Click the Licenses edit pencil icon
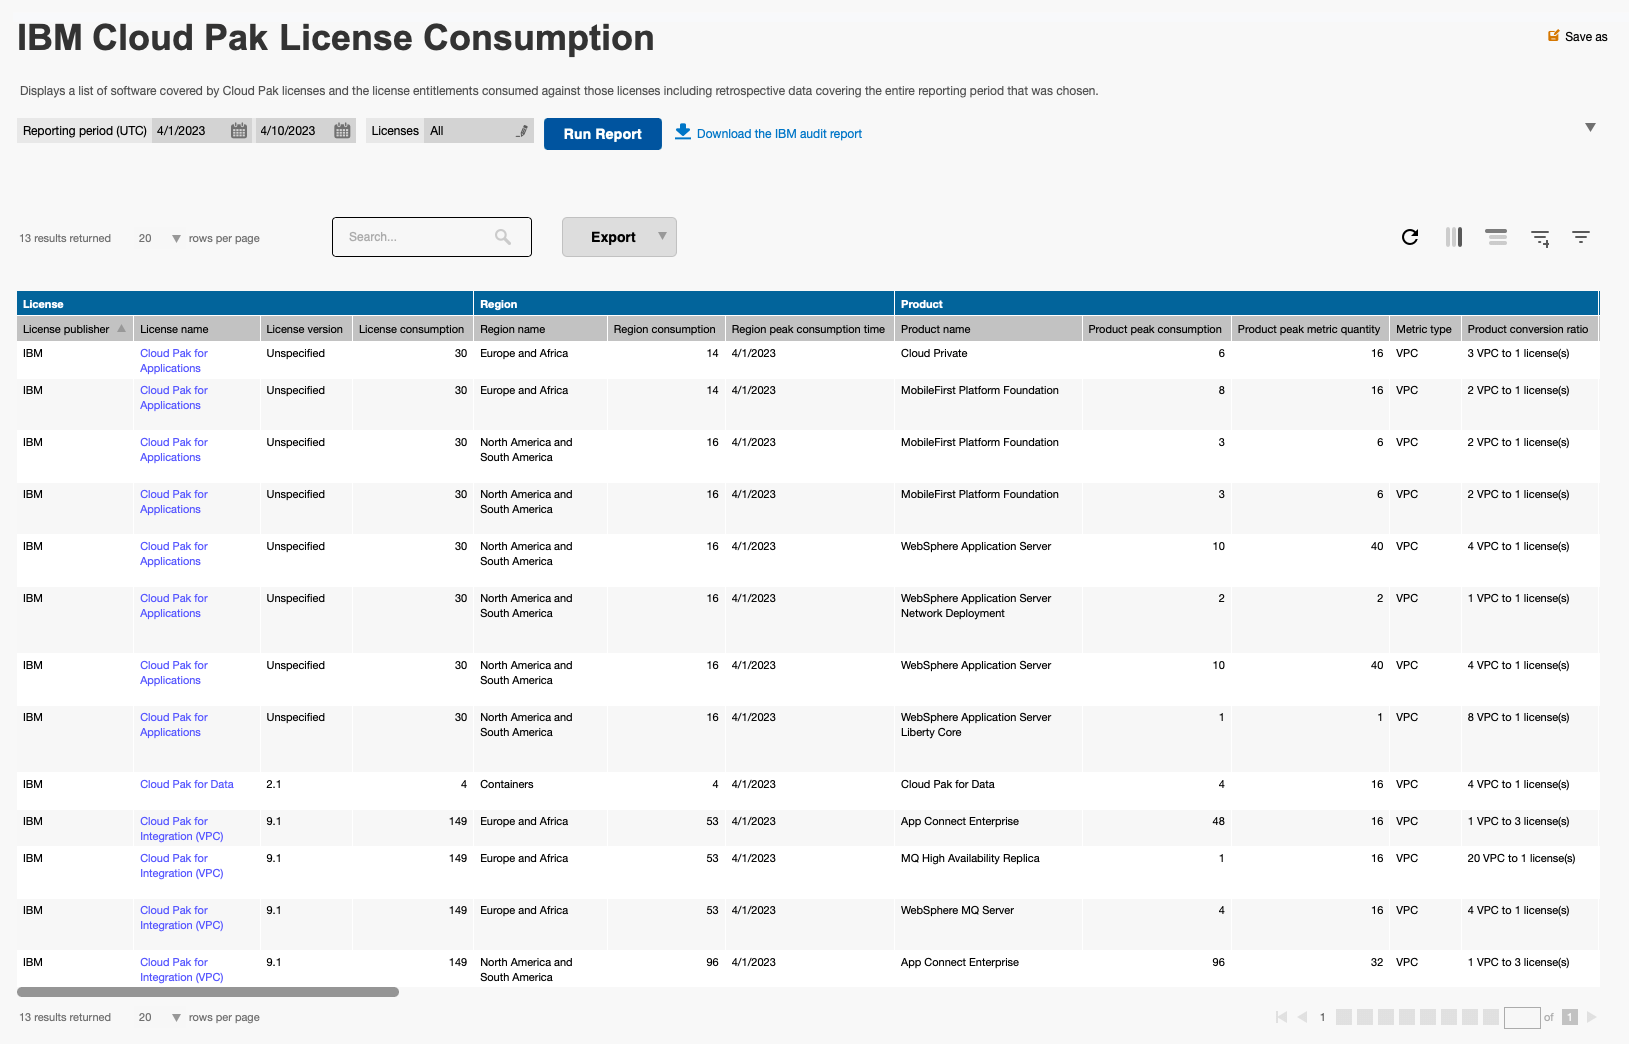Screen dimensions: 1629x1044 [x=522, y=131]
